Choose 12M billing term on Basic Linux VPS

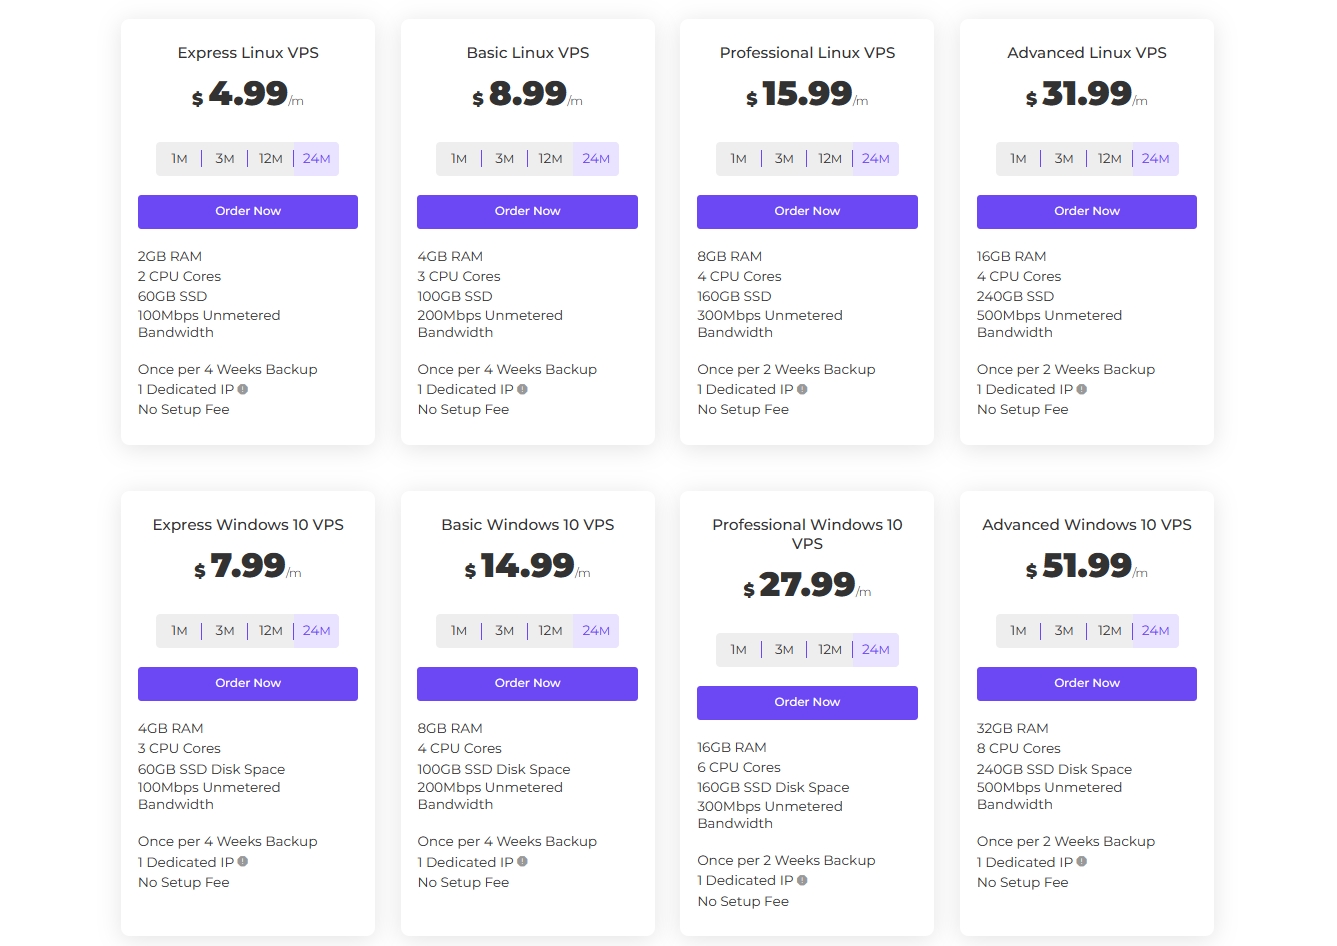550,159
